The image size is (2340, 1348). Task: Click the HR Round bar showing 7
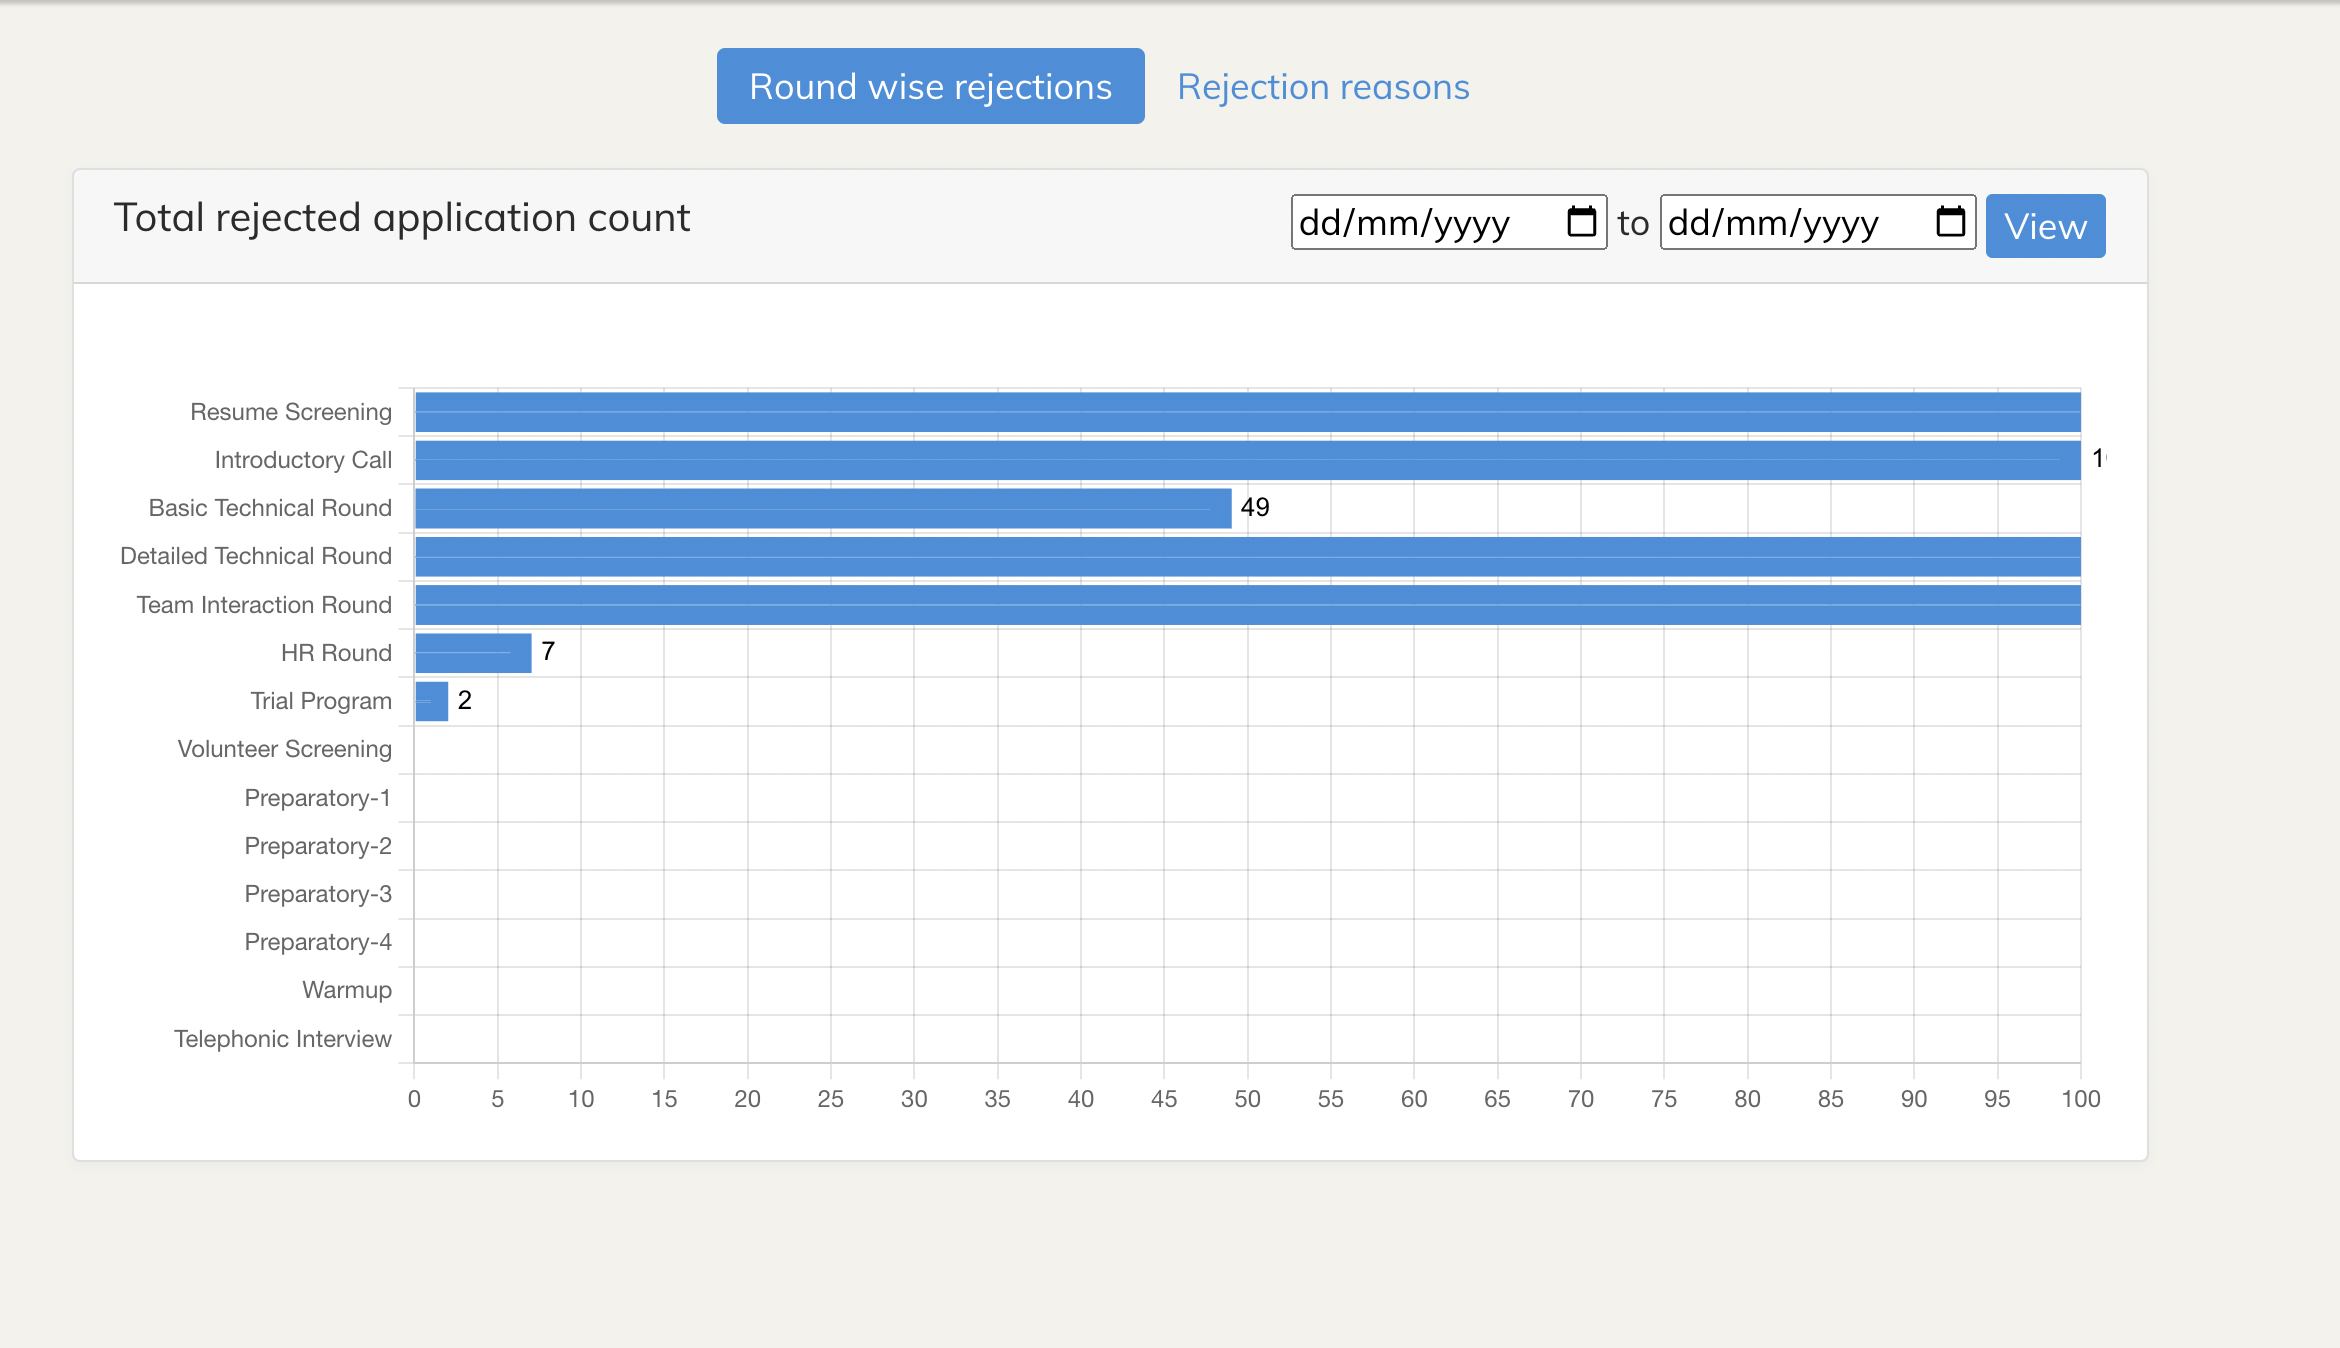(x=470, y=652)
